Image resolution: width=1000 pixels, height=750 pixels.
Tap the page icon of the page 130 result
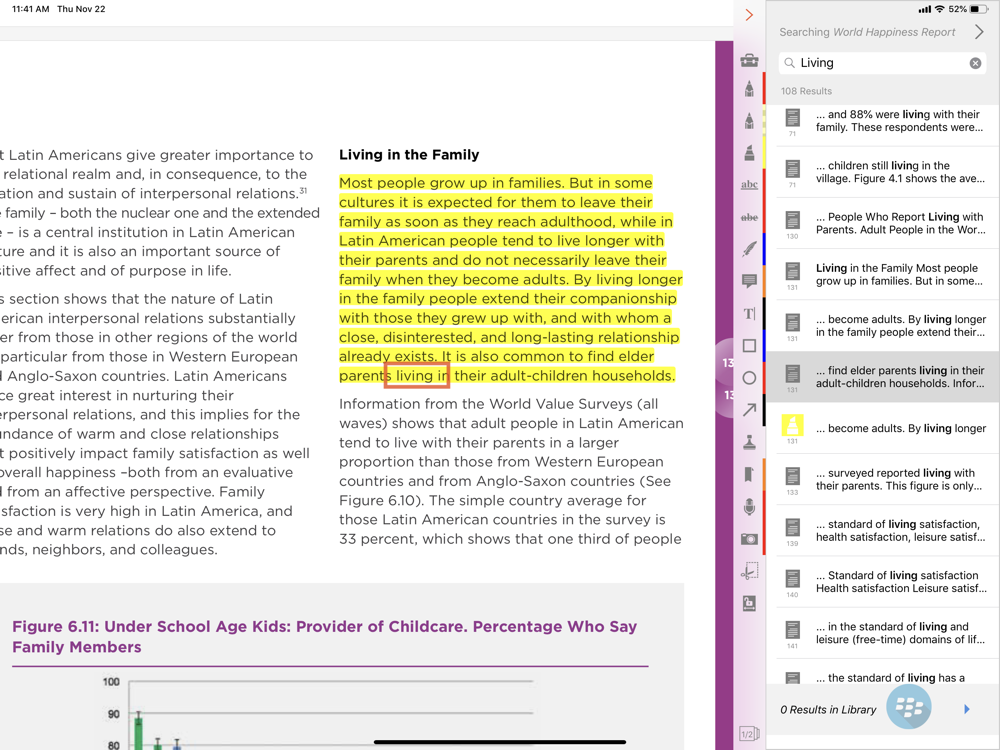[x=793, y=220]
